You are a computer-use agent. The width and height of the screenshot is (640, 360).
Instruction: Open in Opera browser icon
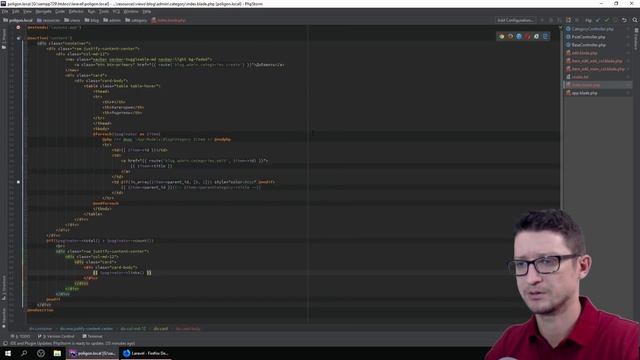click(x=528, y=36)
